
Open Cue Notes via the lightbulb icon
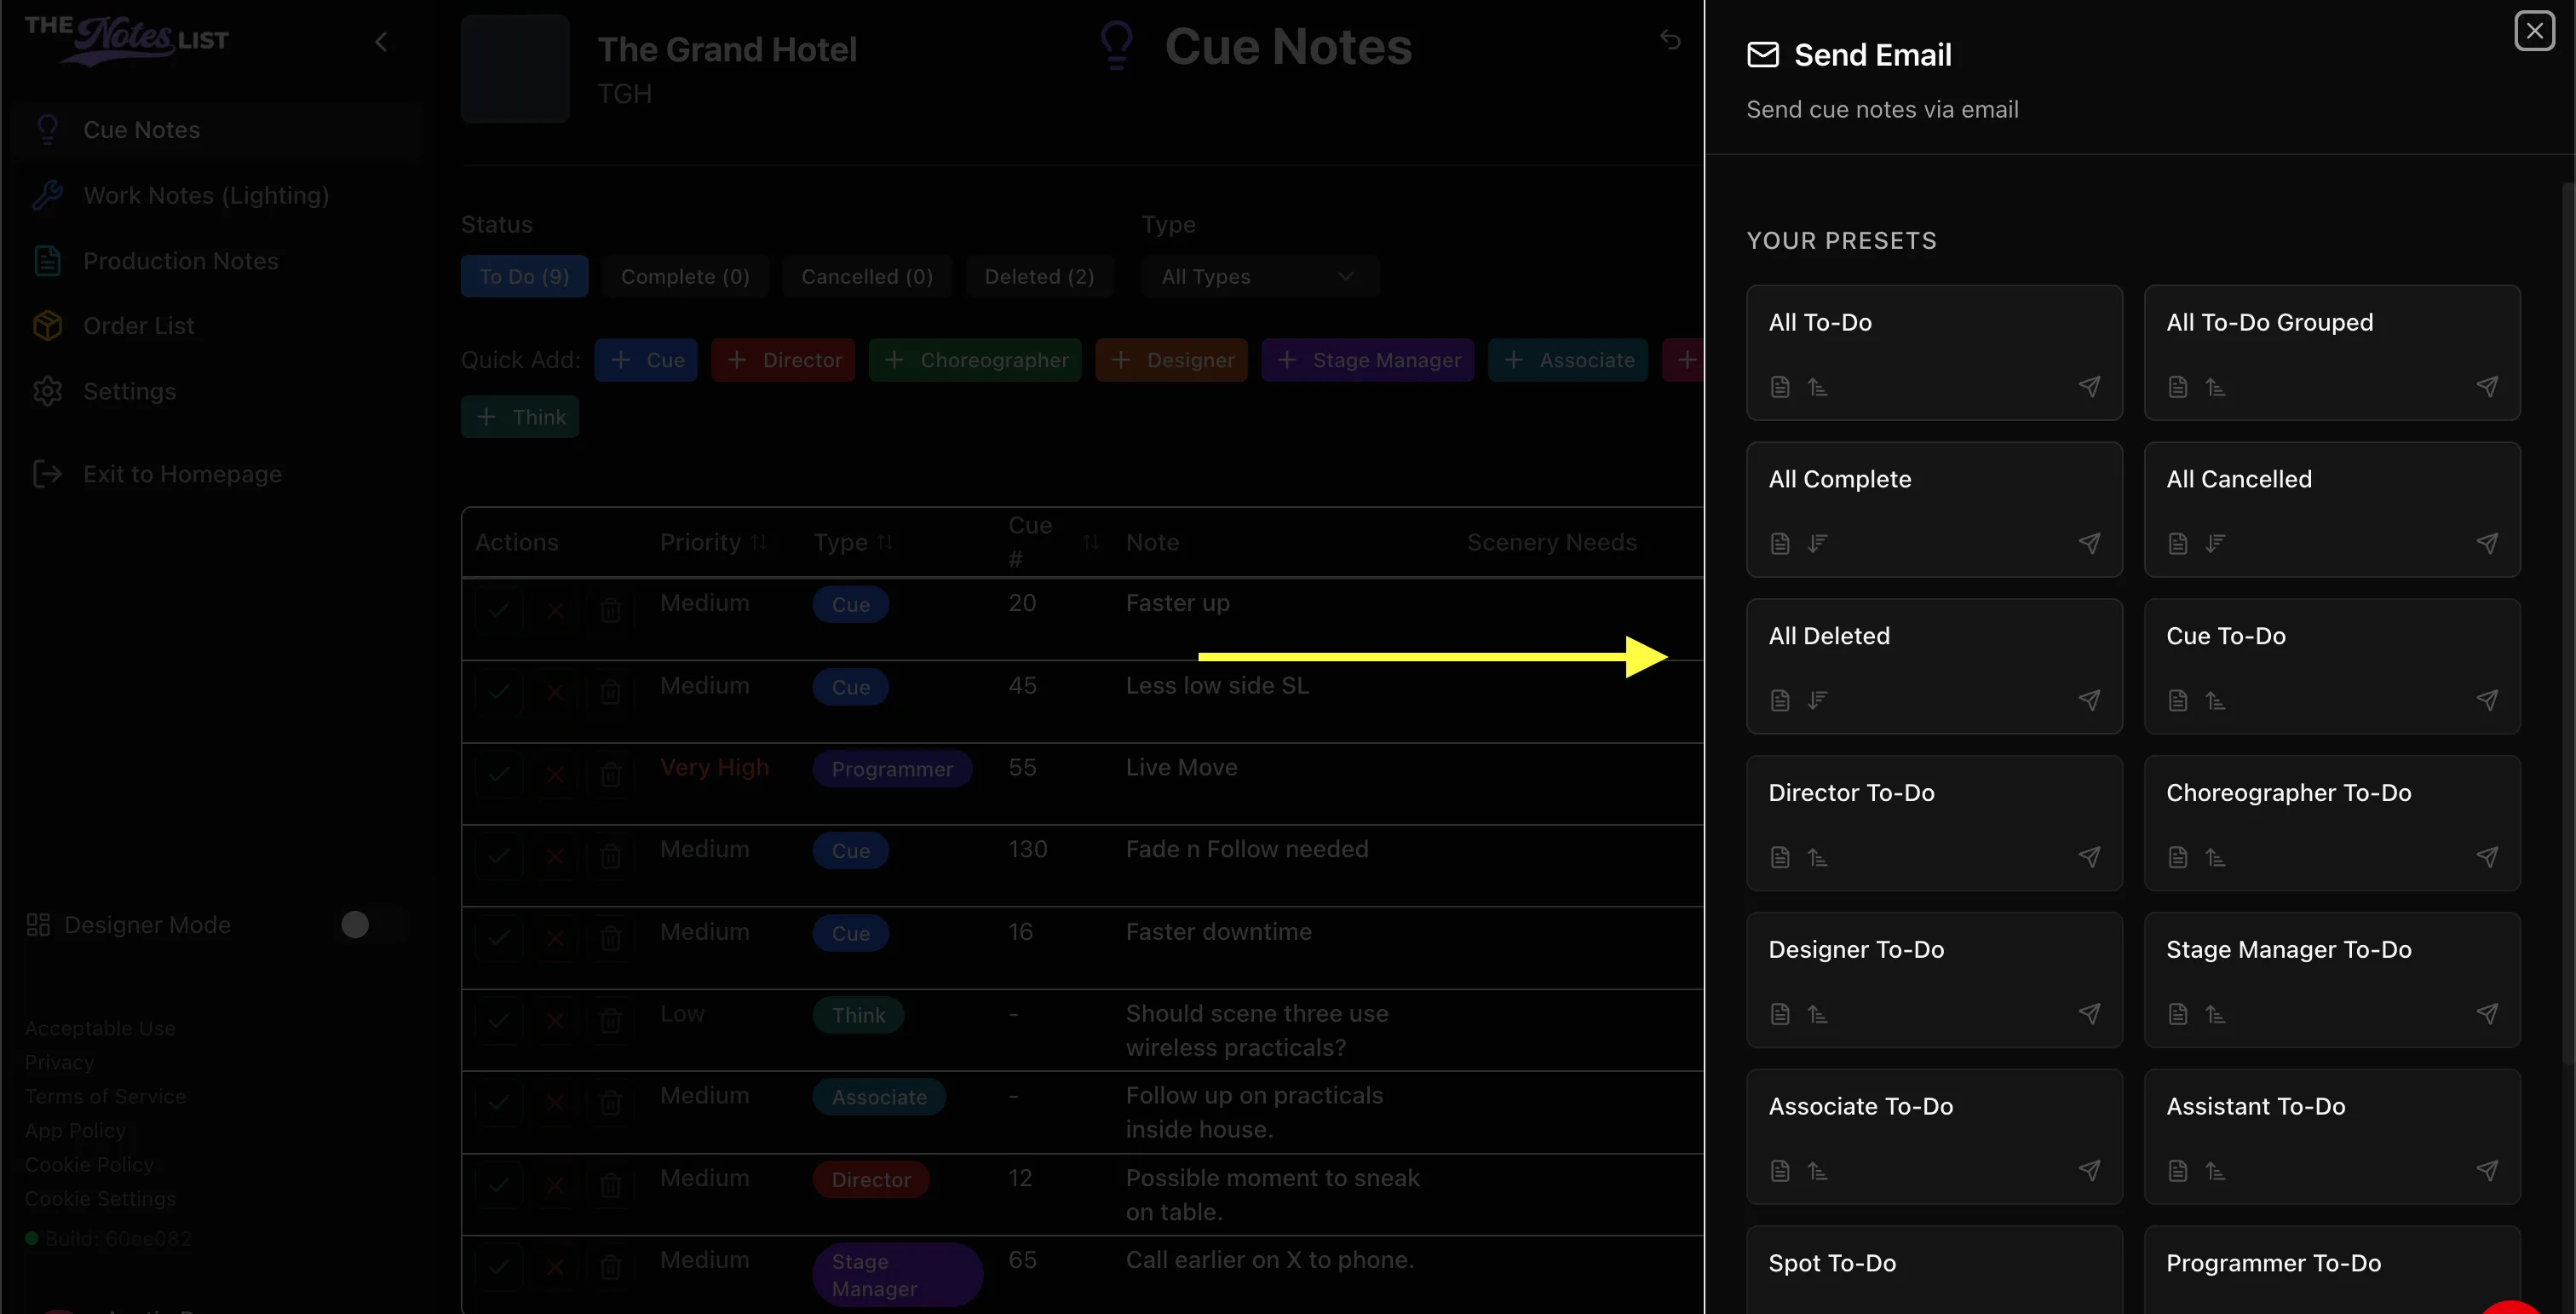tap(47, 130)
